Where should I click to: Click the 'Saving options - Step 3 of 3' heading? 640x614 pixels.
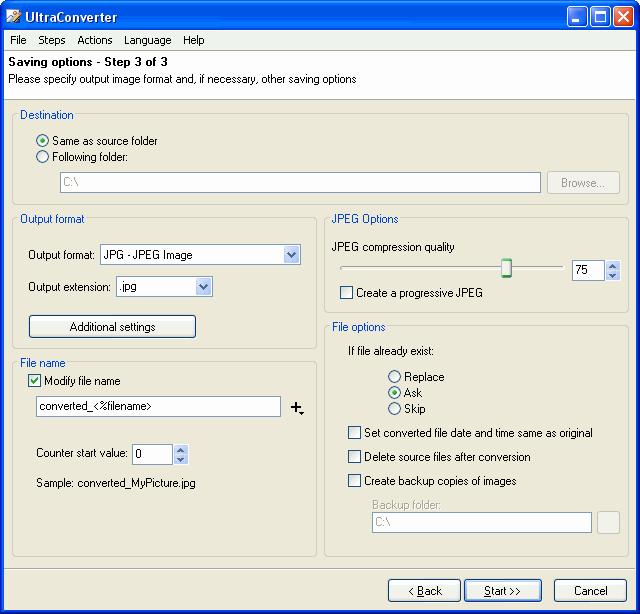tap(88, 62)
